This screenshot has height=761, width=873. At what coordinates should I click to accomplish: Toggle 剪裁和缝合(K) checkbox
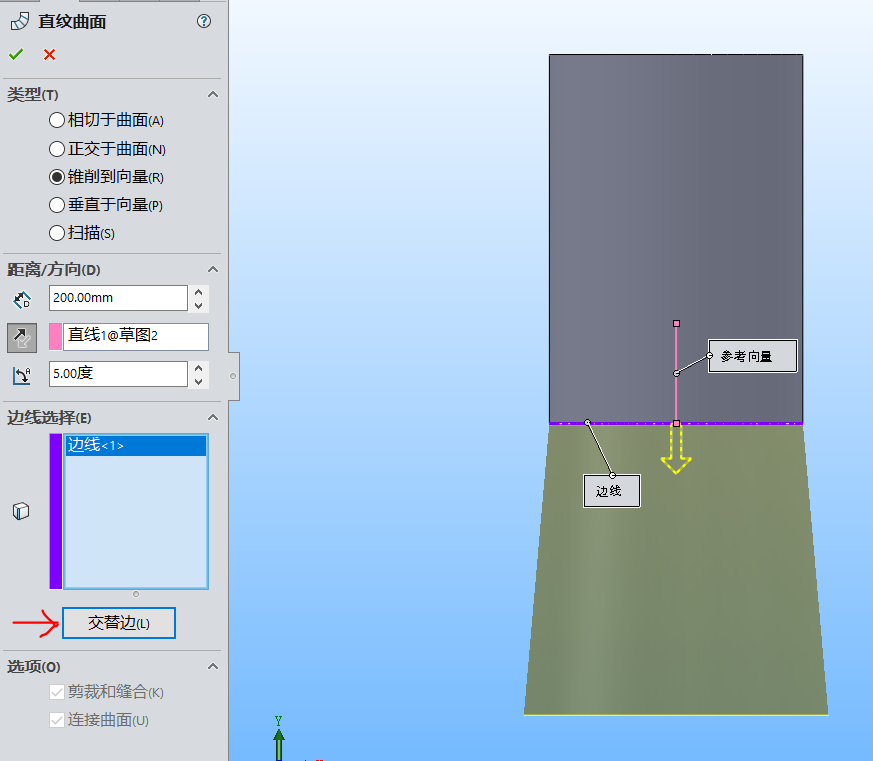click(57, 692)
